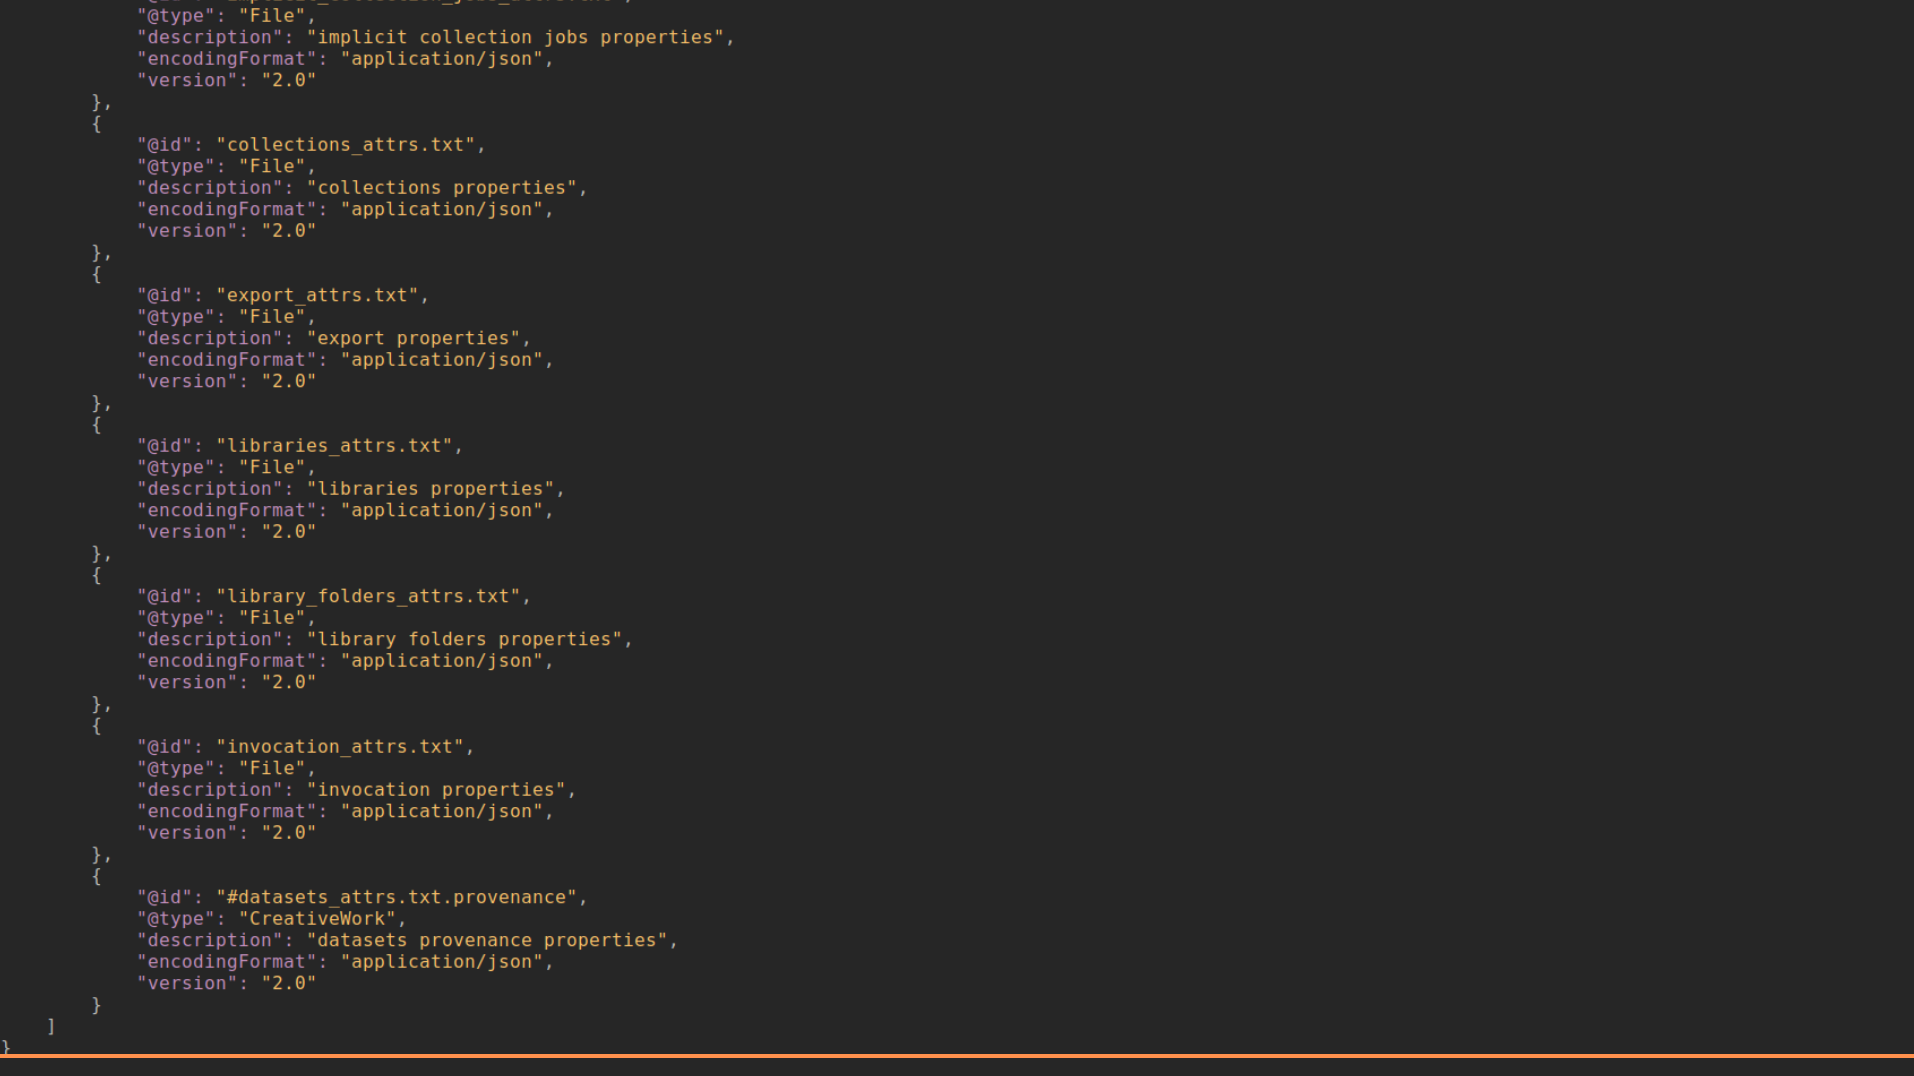Click the closing square bracket of the array
This screenshot has width=1914, height=1076.
pos(51,1027)
